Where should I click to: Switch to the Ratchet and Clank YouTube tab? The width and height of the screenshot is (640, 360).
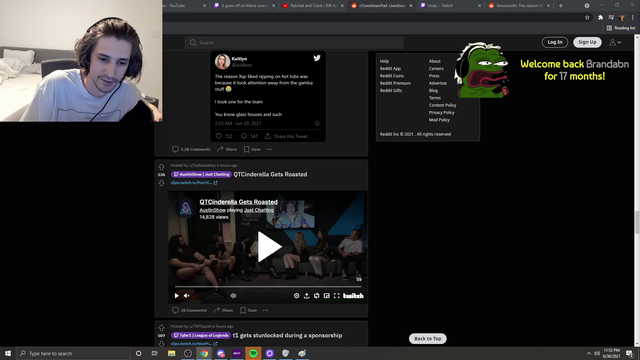point(313,6)
